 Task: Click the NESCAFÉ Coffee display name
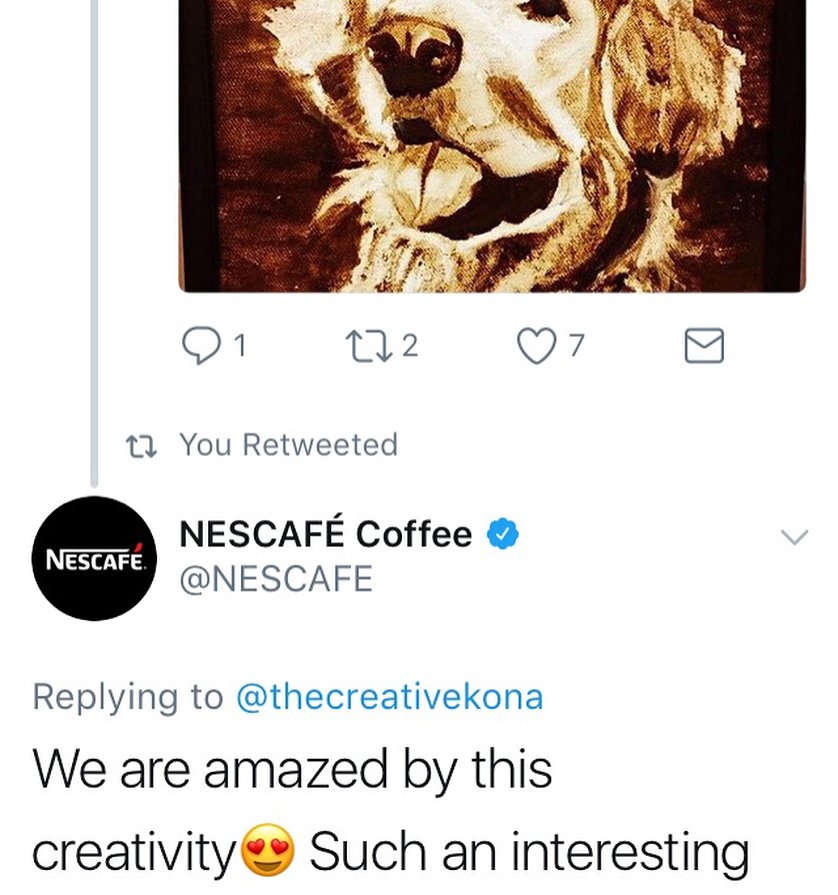(x=324, y=535)
